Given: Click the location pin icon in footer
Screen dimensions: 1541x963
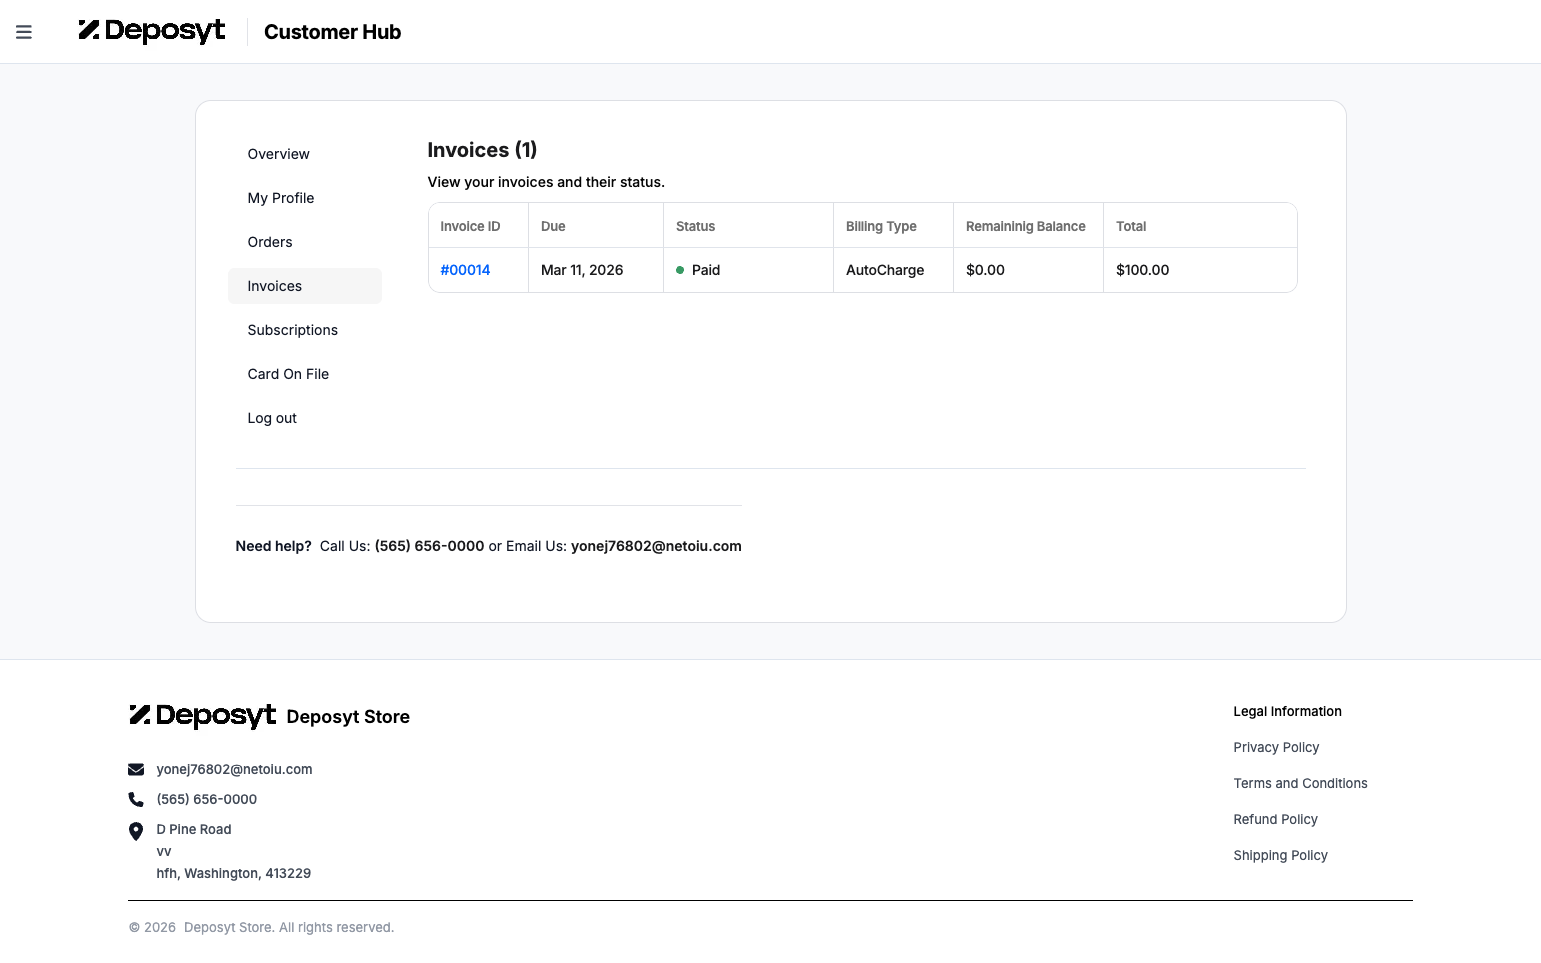Looking at the screenshot, I should pos(136,831).
